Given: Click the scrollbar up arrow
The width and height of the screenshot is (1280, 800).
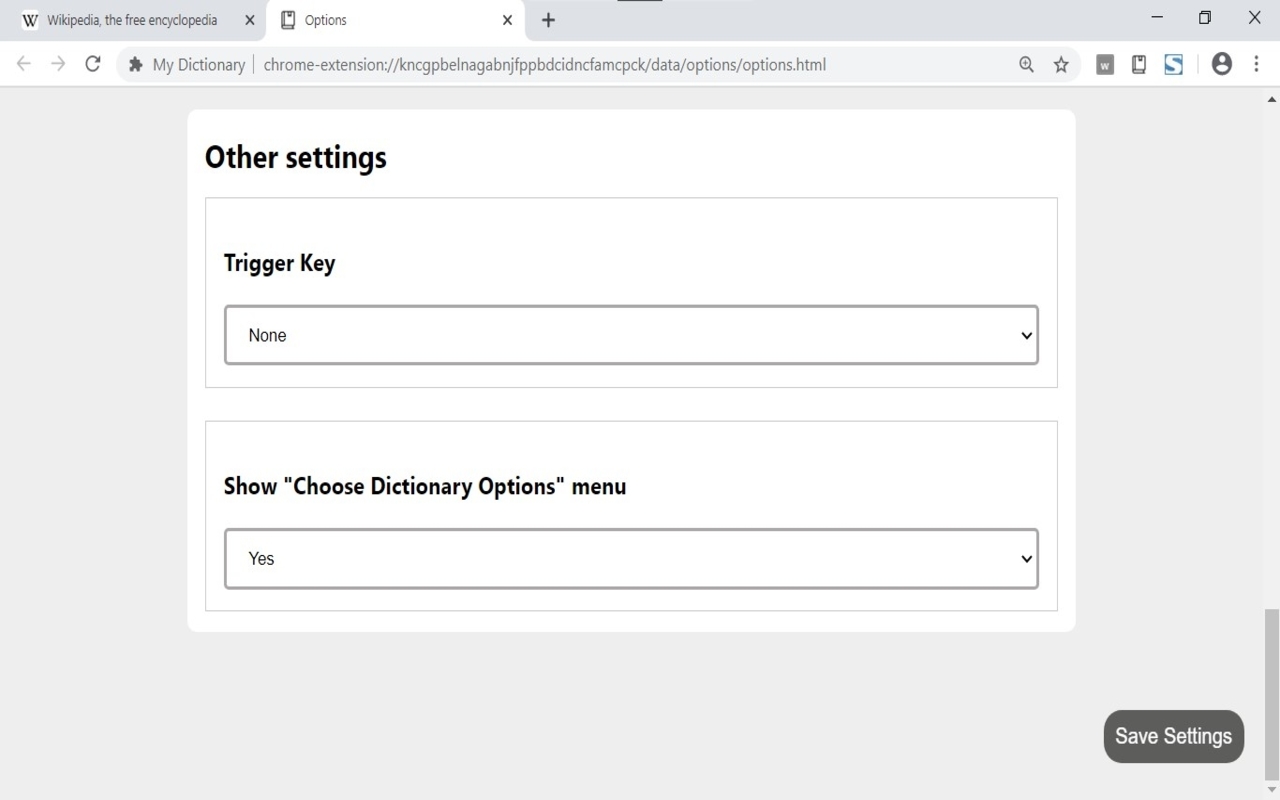Looking at the screenshot, I should (1272, 99).
